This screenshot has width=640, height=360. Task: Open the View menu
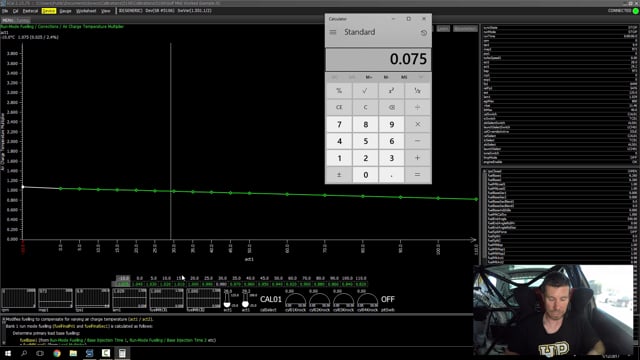106,11
